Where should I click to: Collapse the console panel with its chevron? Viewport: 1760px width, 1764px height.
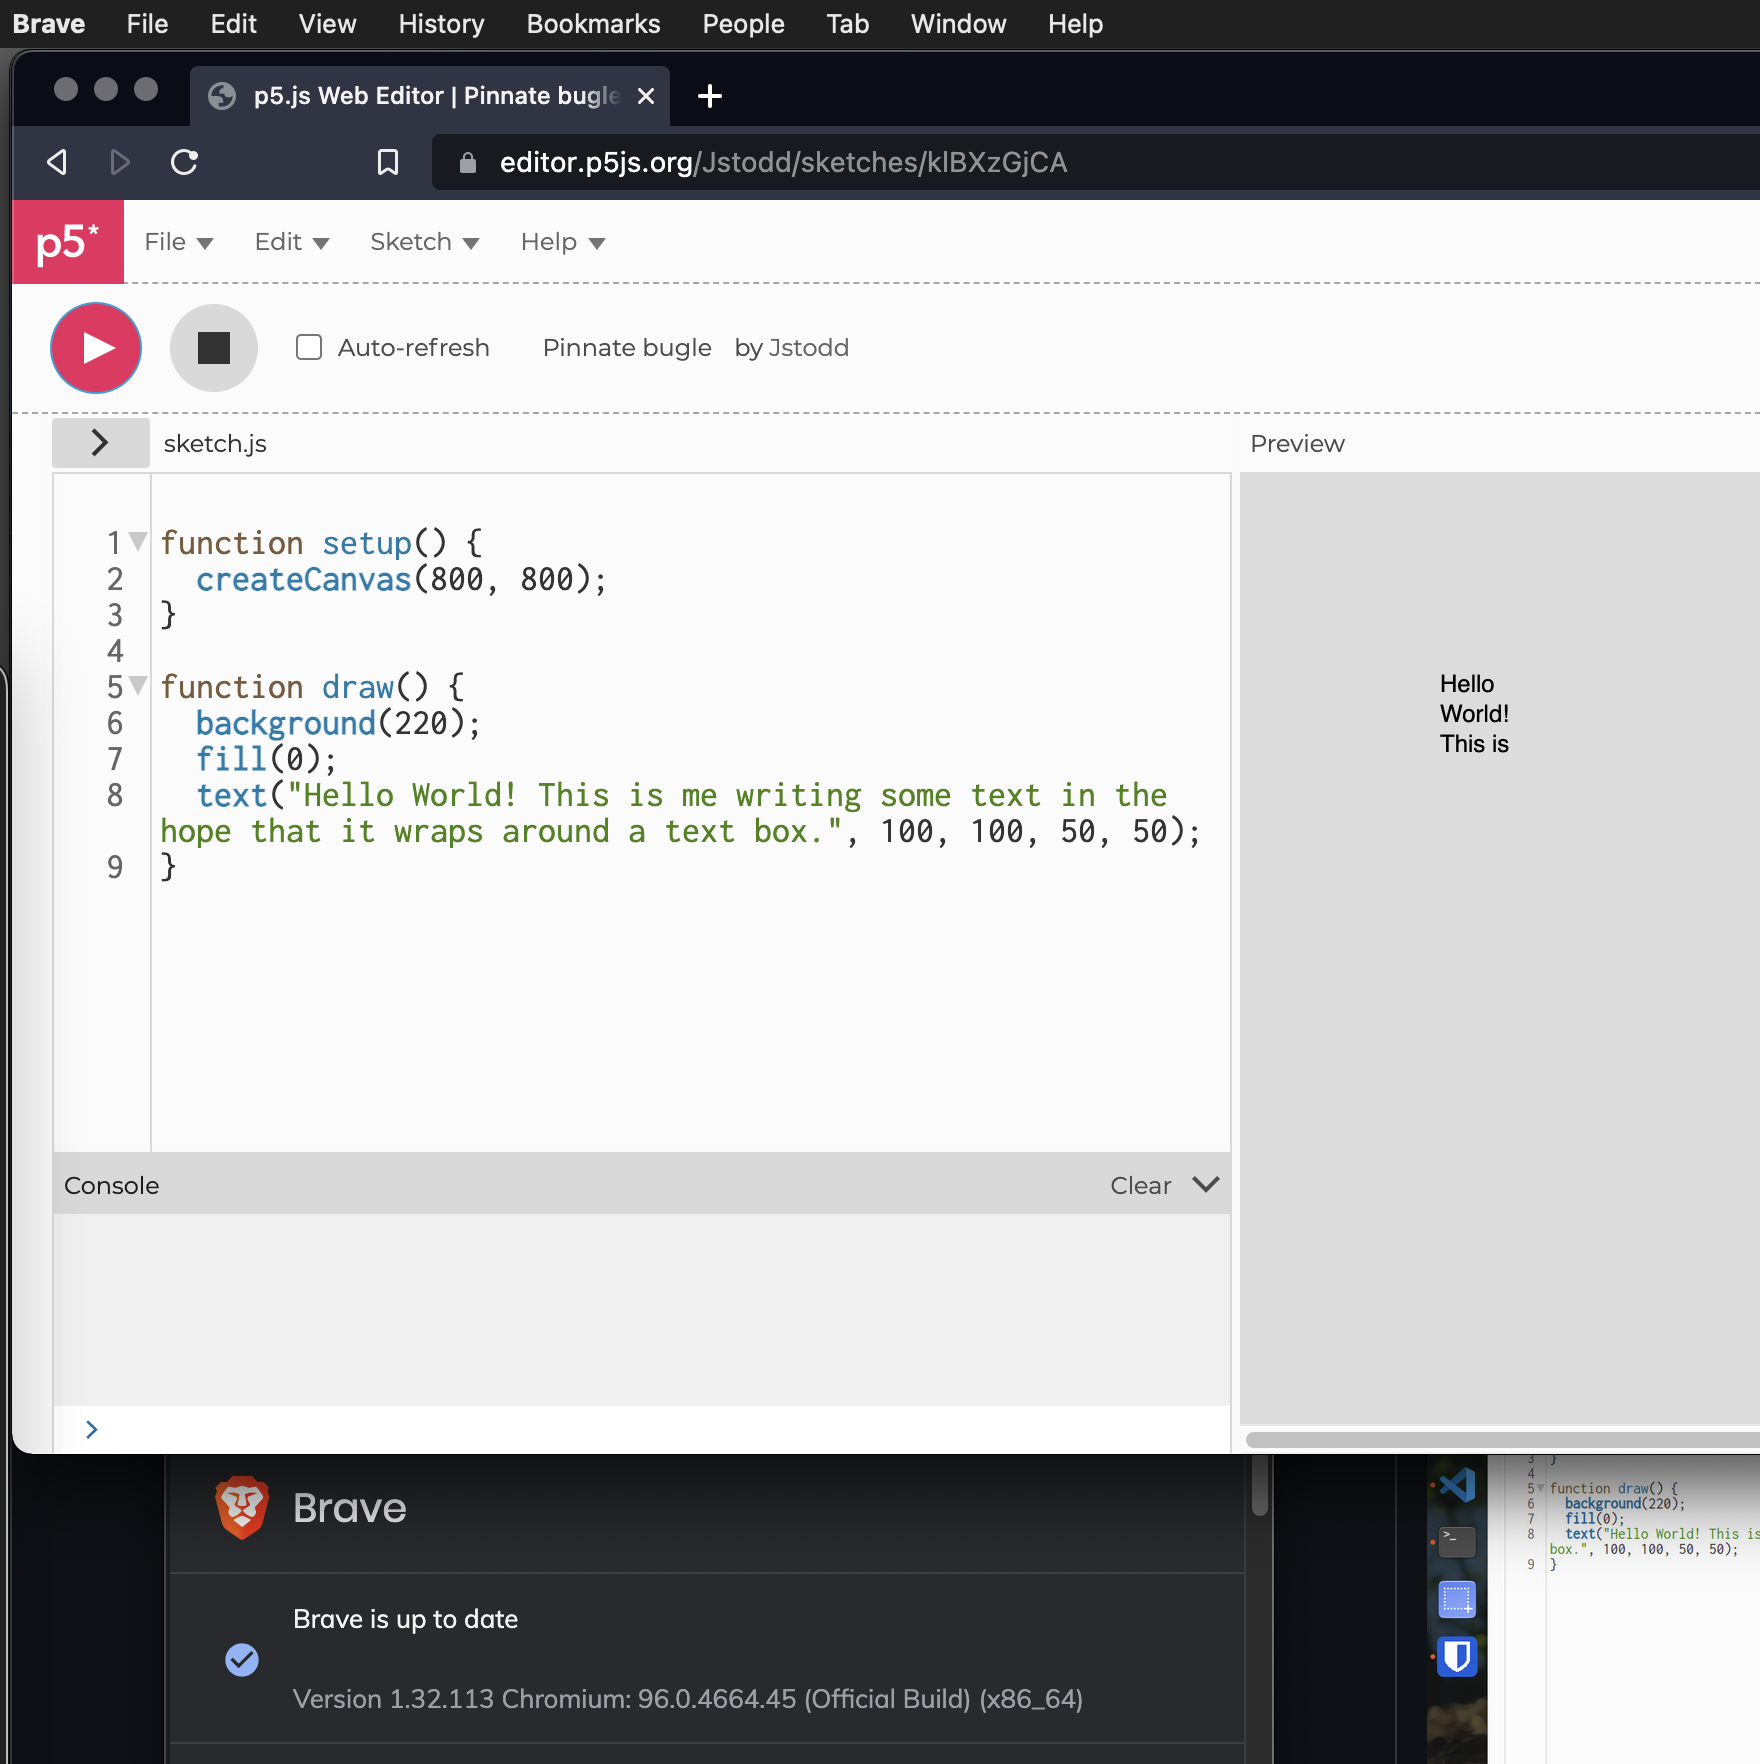click(x=1204, y=1184)
